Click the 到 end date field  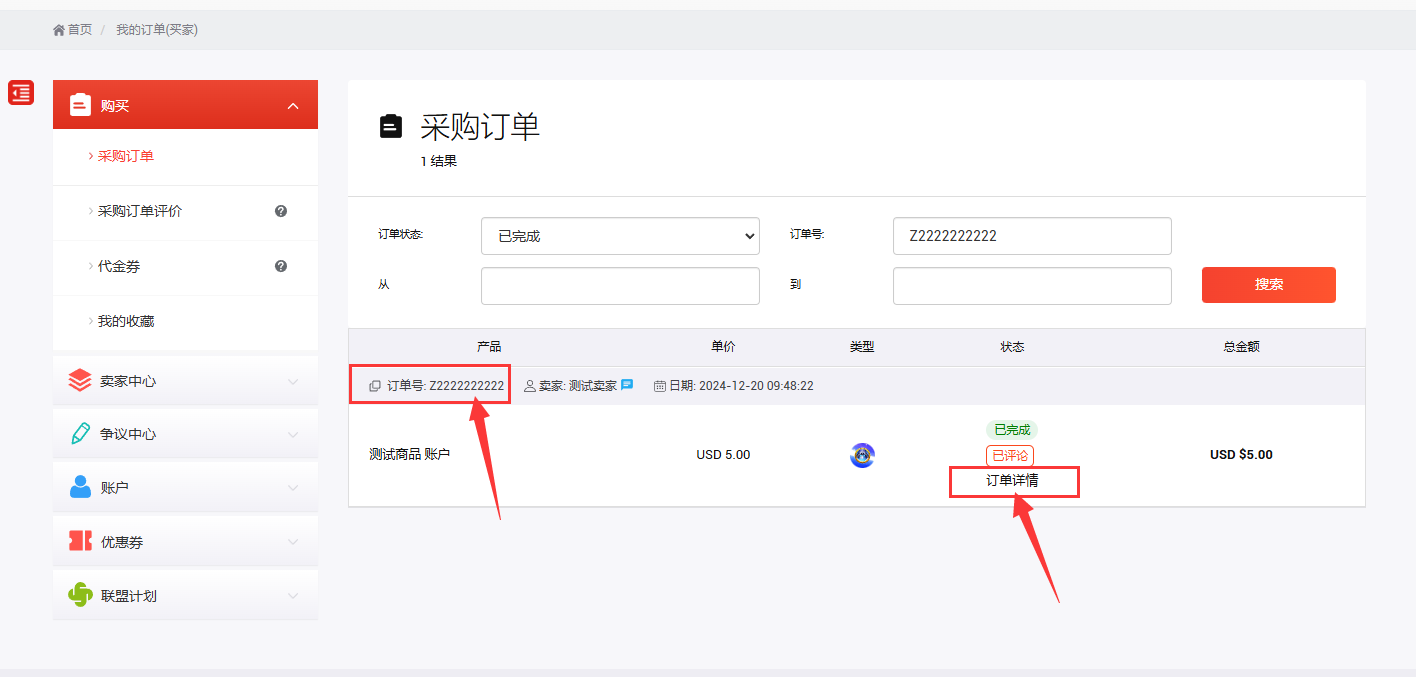(1031, 286)
